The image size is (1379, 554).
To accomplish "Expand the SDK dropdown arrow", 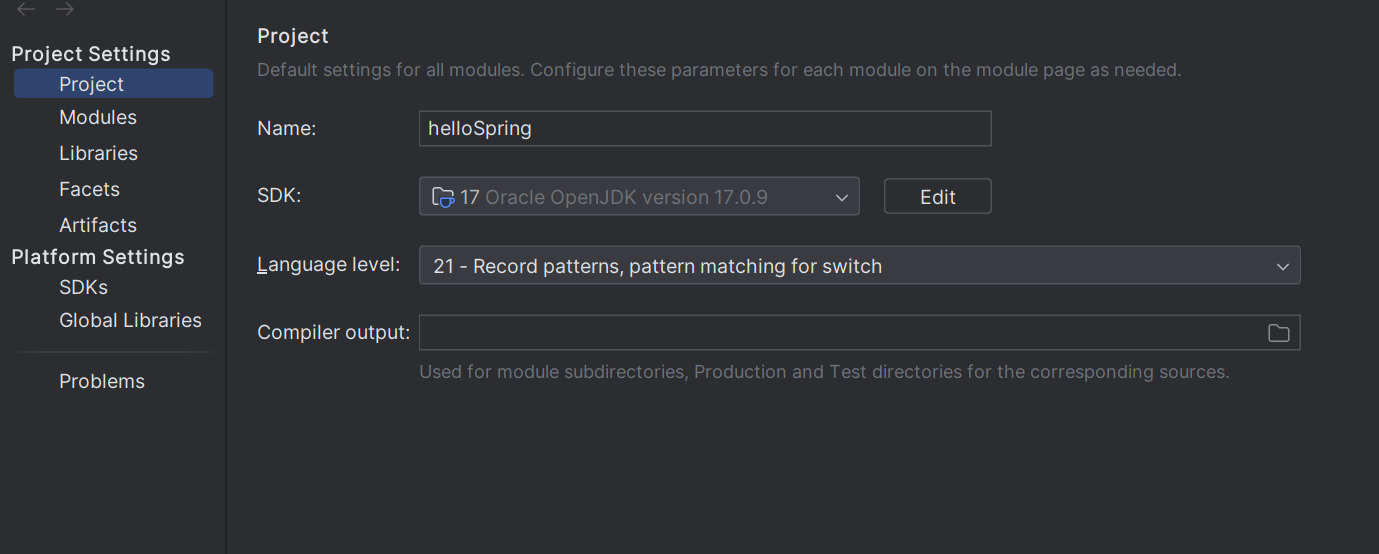I will click(x=842, y=197).
